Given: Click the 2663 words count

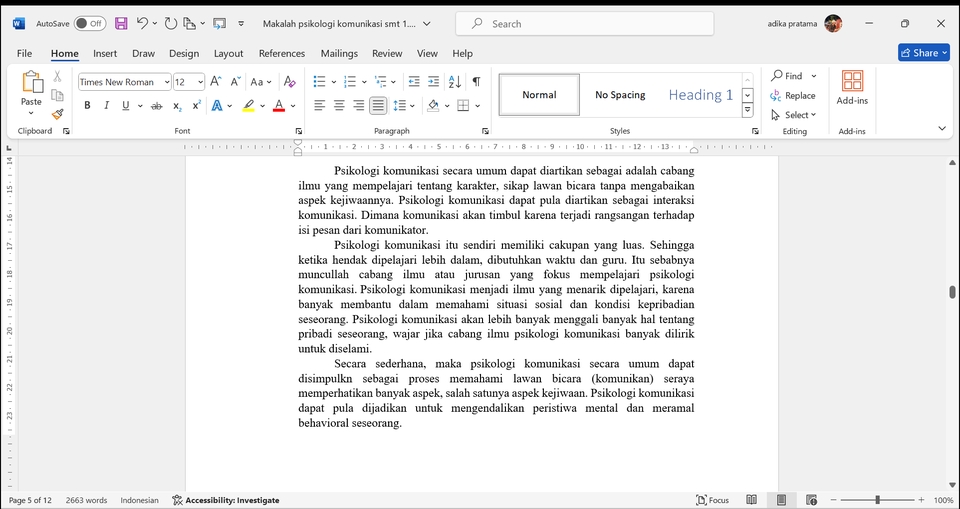Looking at the screenshot, I should (86, 500).
